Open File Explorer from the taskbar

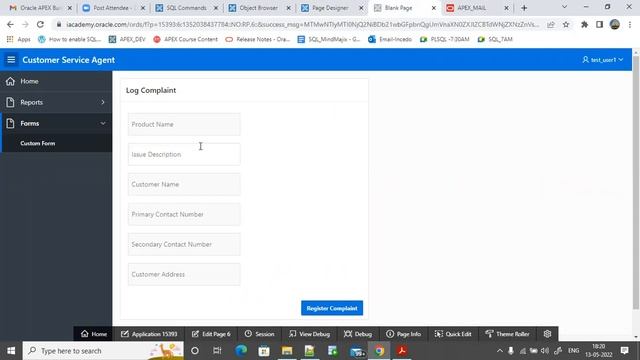click(287, 351)
